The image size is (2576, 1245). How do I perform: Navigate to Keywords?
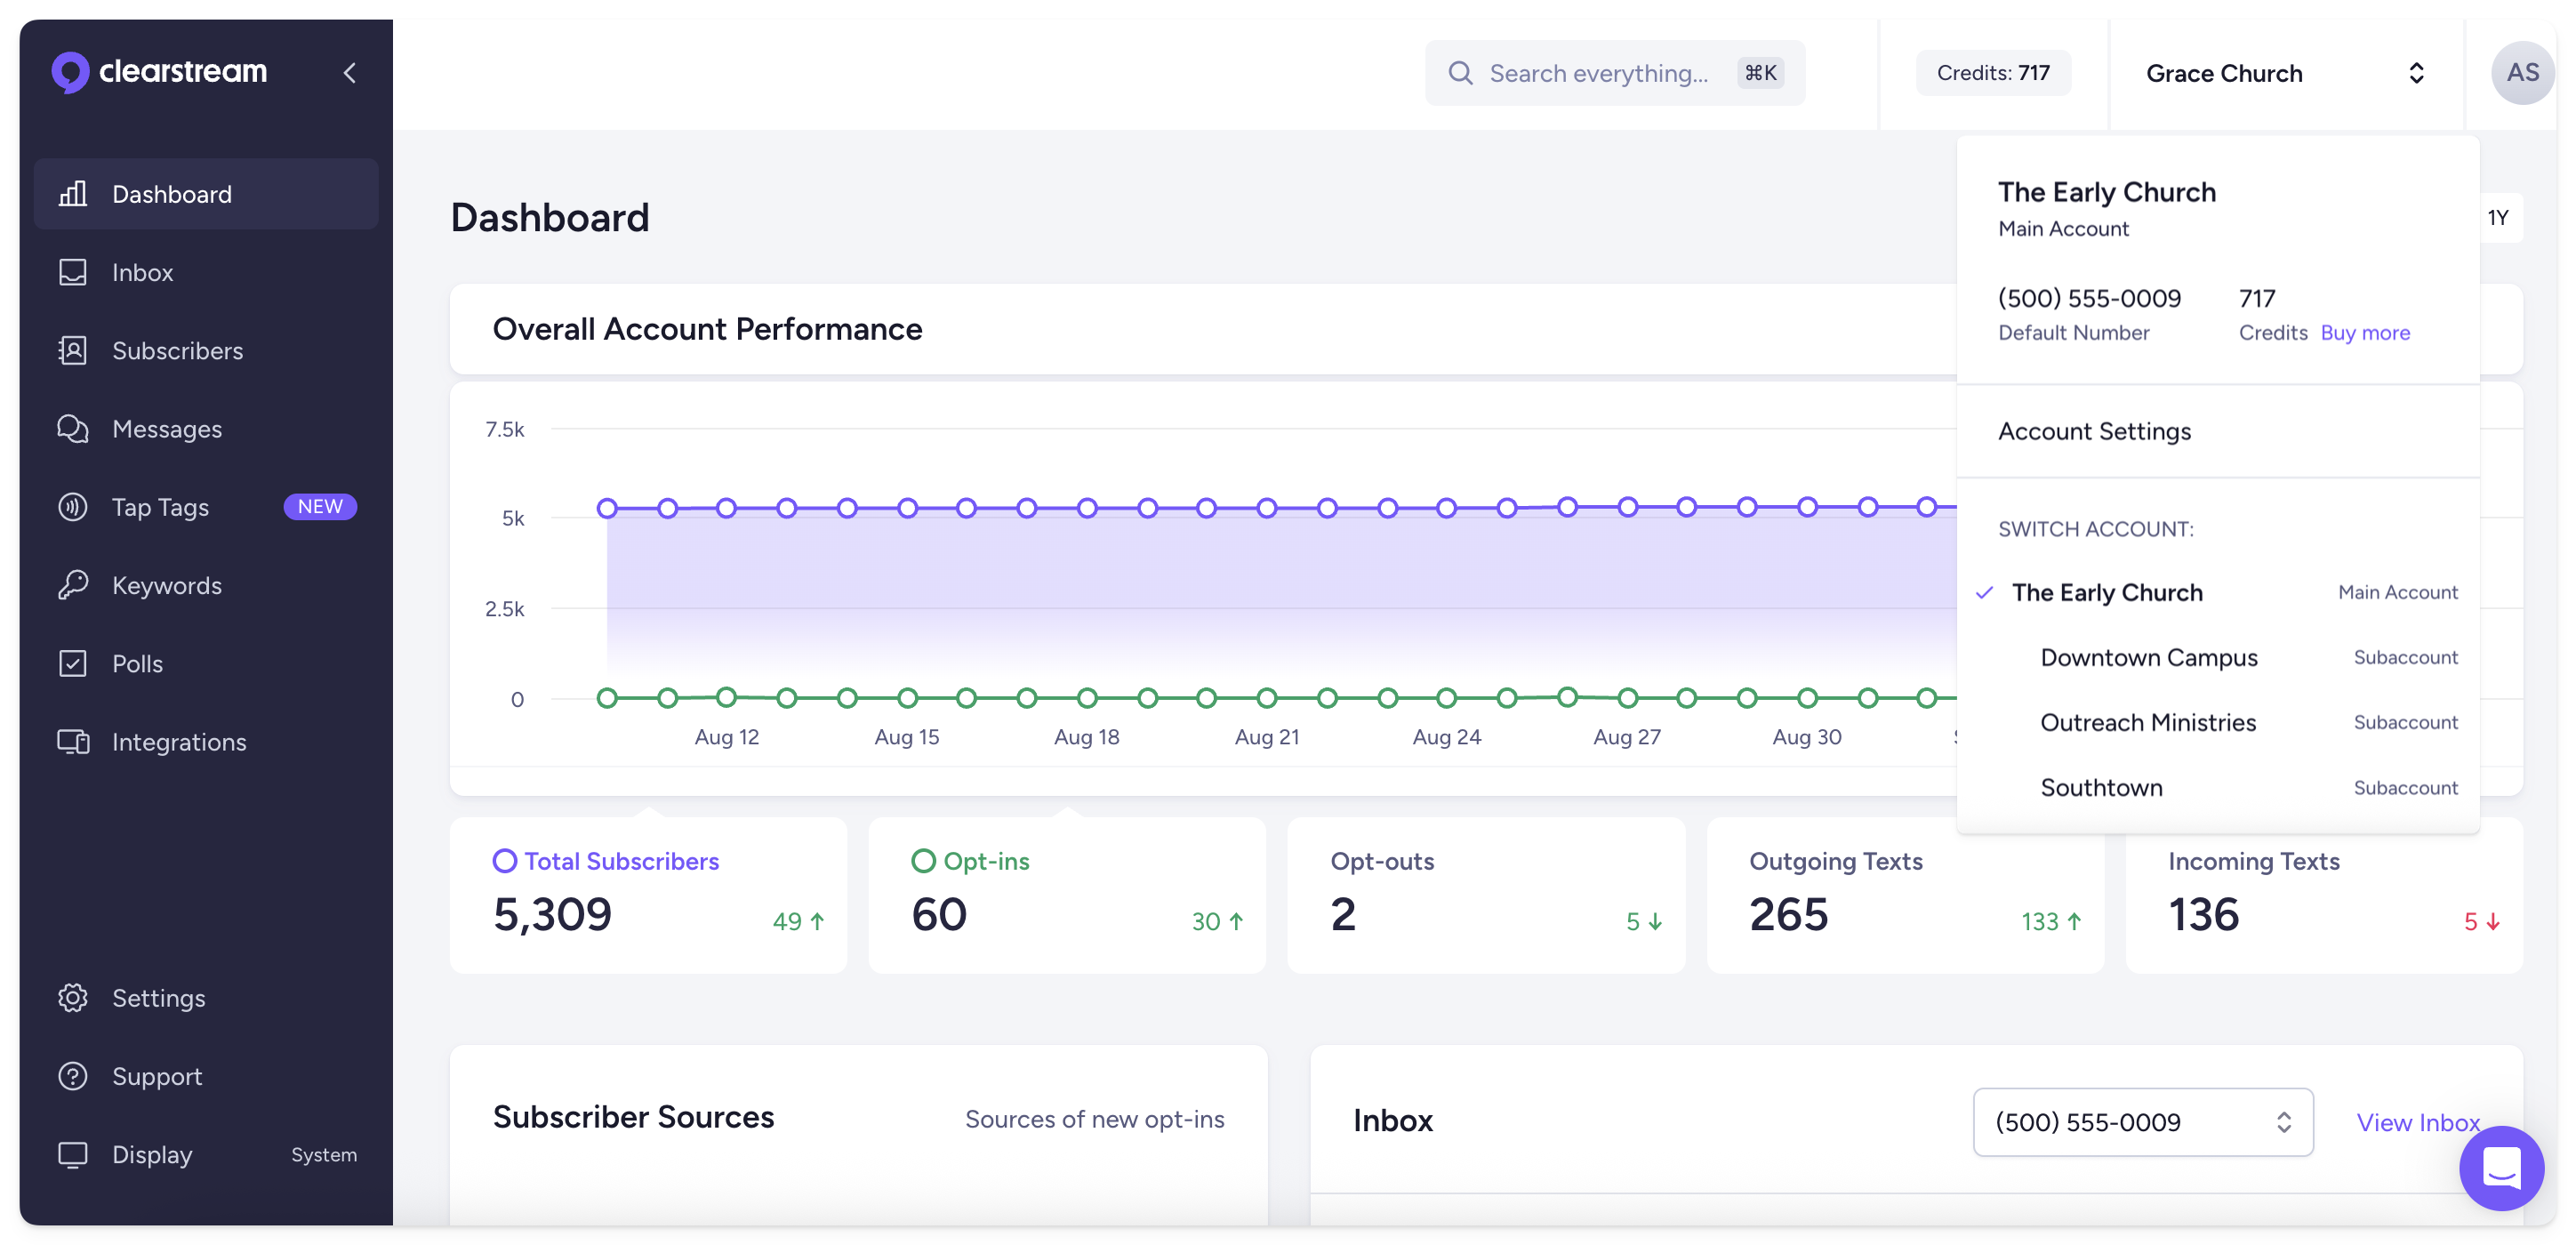point(206,585)
